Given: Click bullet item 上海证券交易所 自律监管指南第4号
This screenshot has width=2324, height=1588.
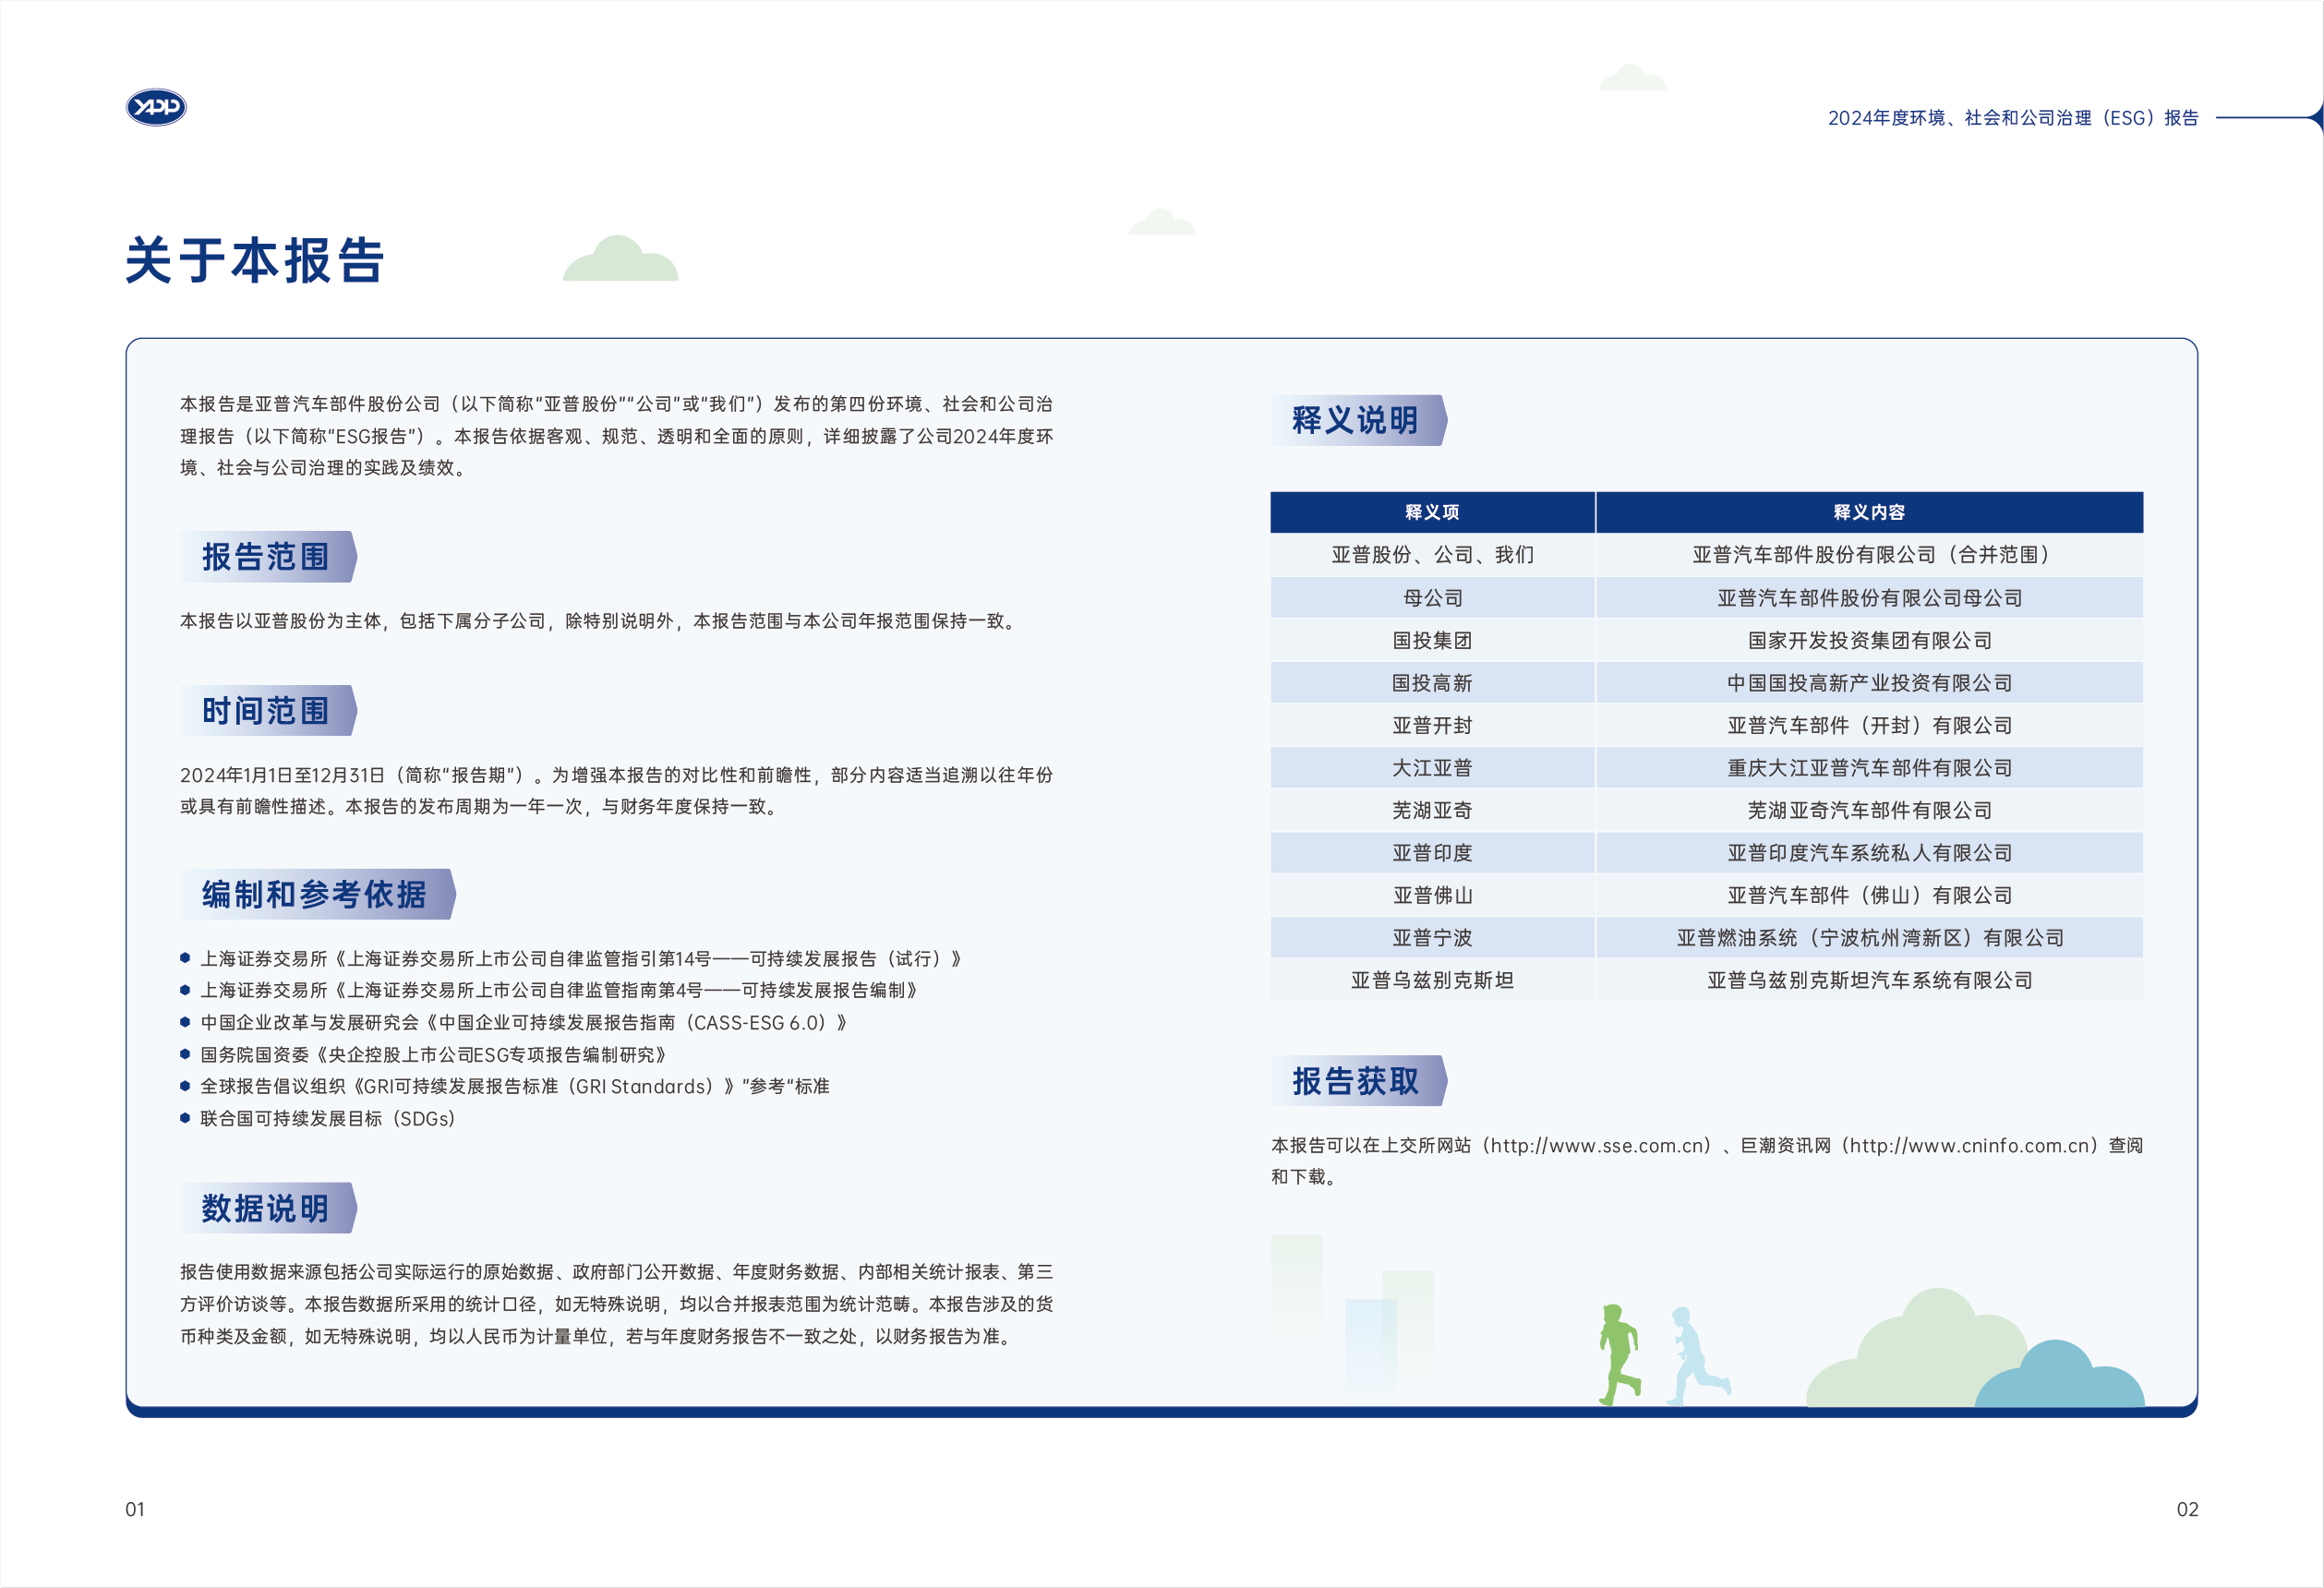Looking at the screenshot, I should [549, 990].
